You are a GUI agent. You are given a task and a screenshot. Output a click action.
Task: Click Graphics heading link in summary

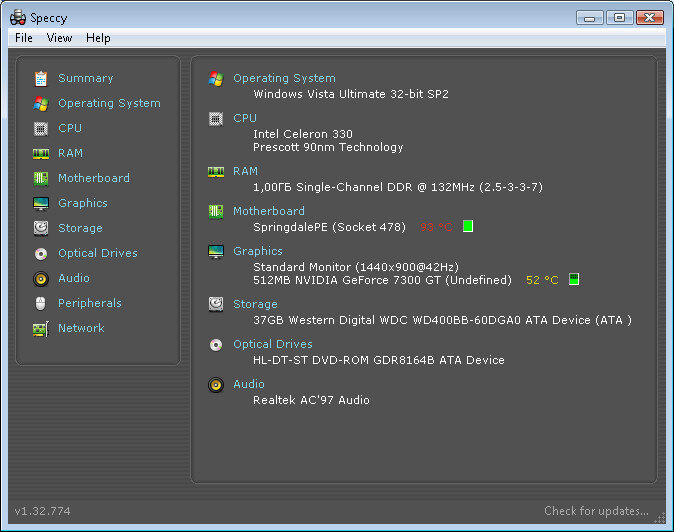click(257, 251)
